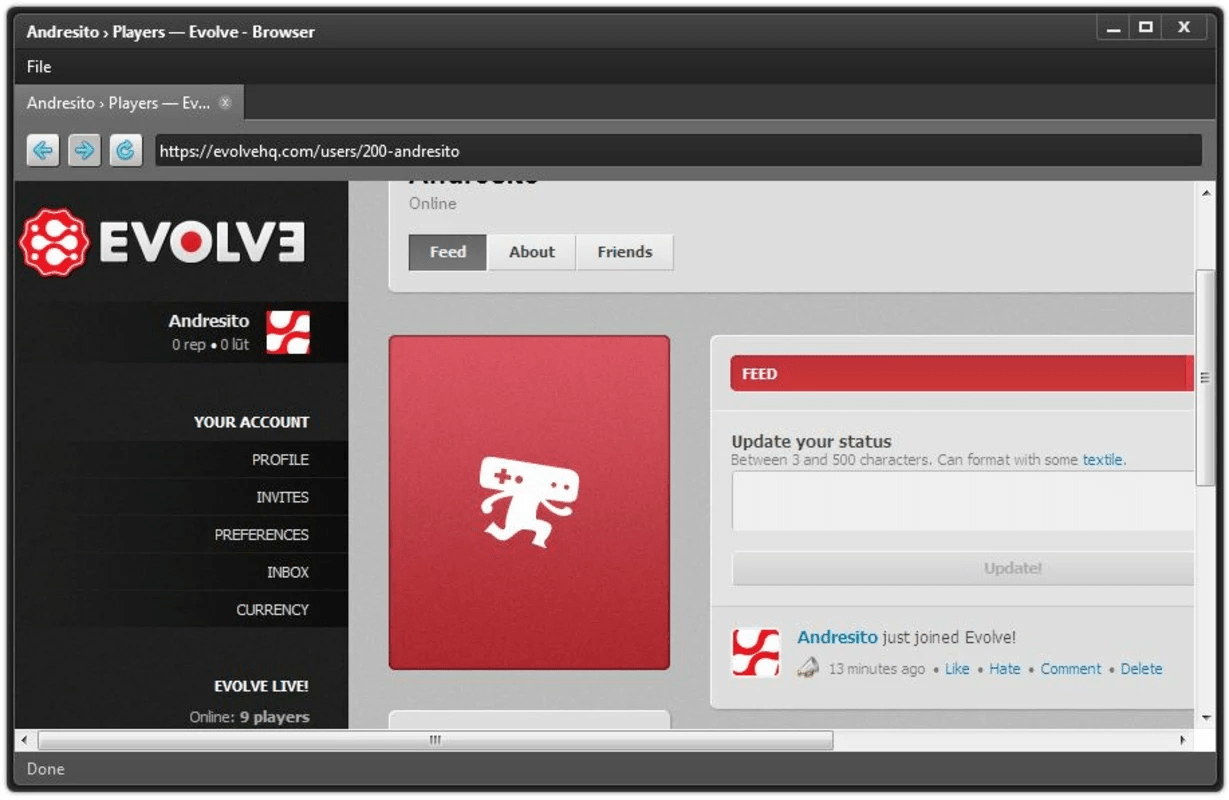Open PREFERENCES in the sidebar
This screenshot has width=1229, height=800.
coord(261,535)
